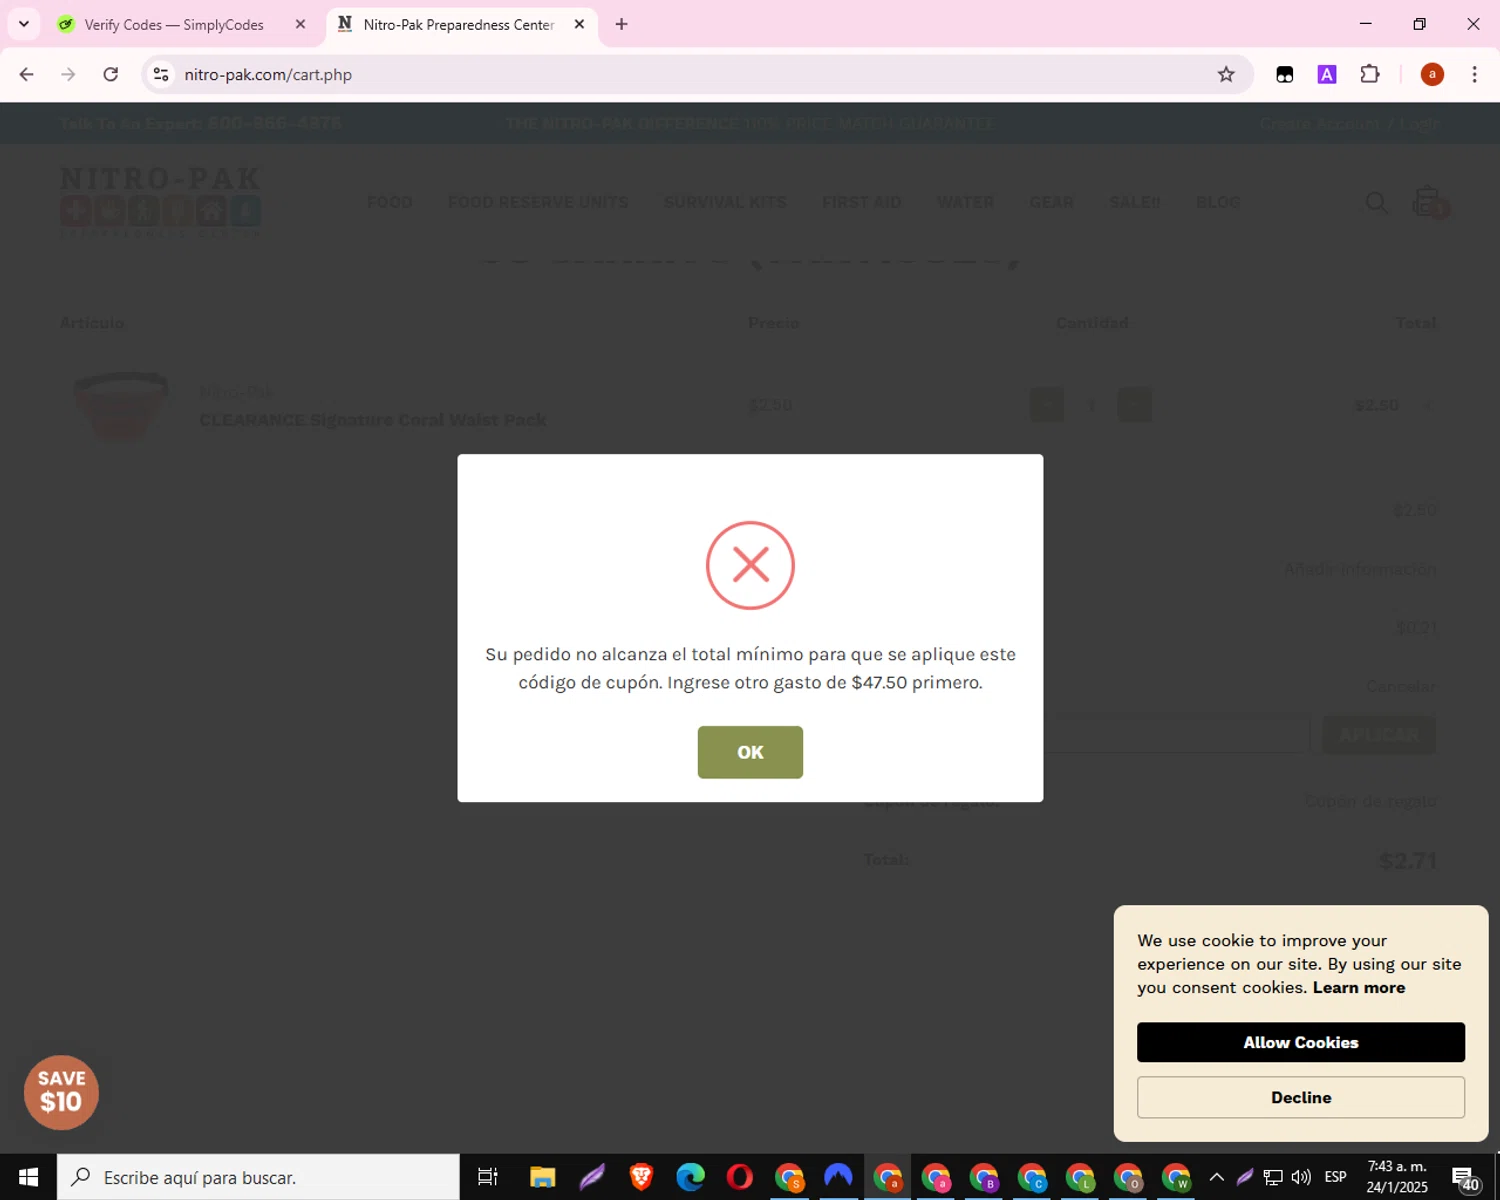Click the APLICAR coupon button
Image resolution: width=1500 pixels, height=1200 pixels.
pos(1379,734)
